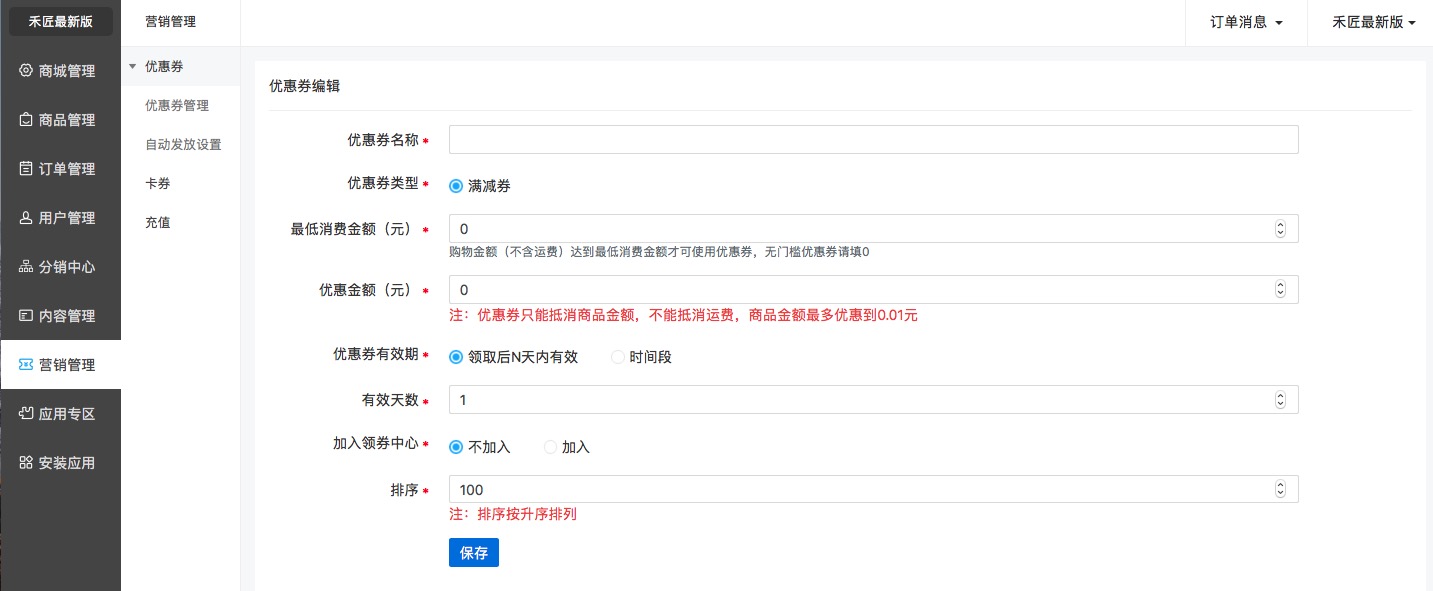Viewport: 1433px width, 591px height.
Task: Click the 安装应用 grid icon
Action: (x=26, y=463)
